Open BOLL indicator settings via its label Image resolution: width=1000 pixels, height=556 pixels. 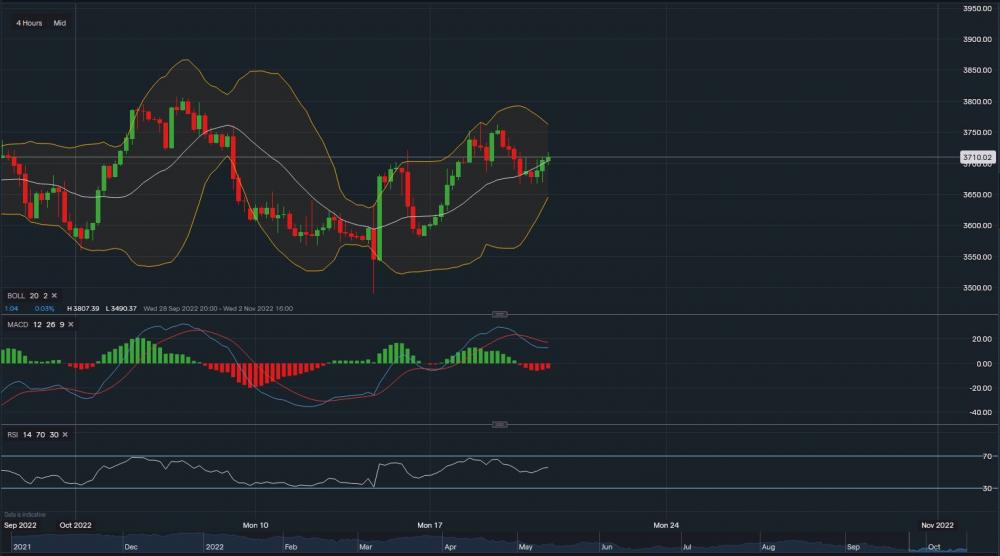tap(15, 296)
